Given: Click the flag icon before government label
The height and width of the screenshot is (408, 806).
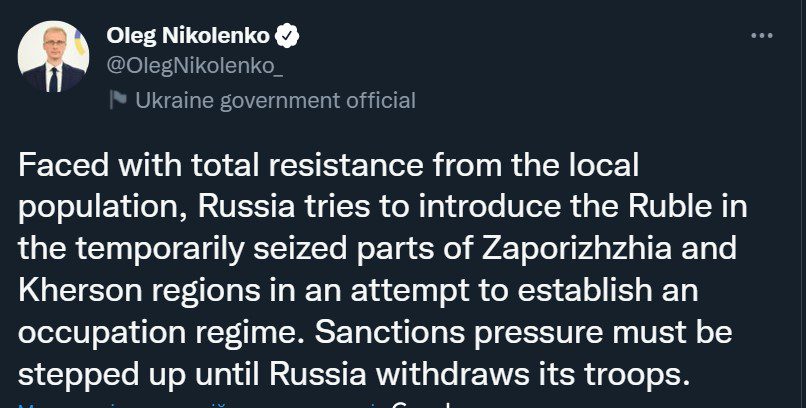Looking at the screenshot, I should tap(118, 100).
